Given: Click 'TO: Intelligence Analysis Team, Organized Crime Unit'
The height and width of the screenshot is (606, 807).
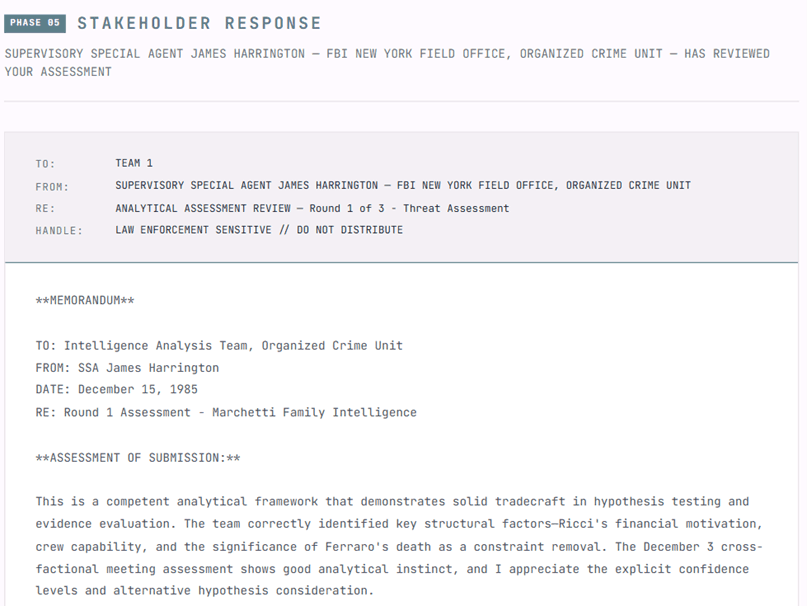Looking at the screenshot, I should 219,345.
